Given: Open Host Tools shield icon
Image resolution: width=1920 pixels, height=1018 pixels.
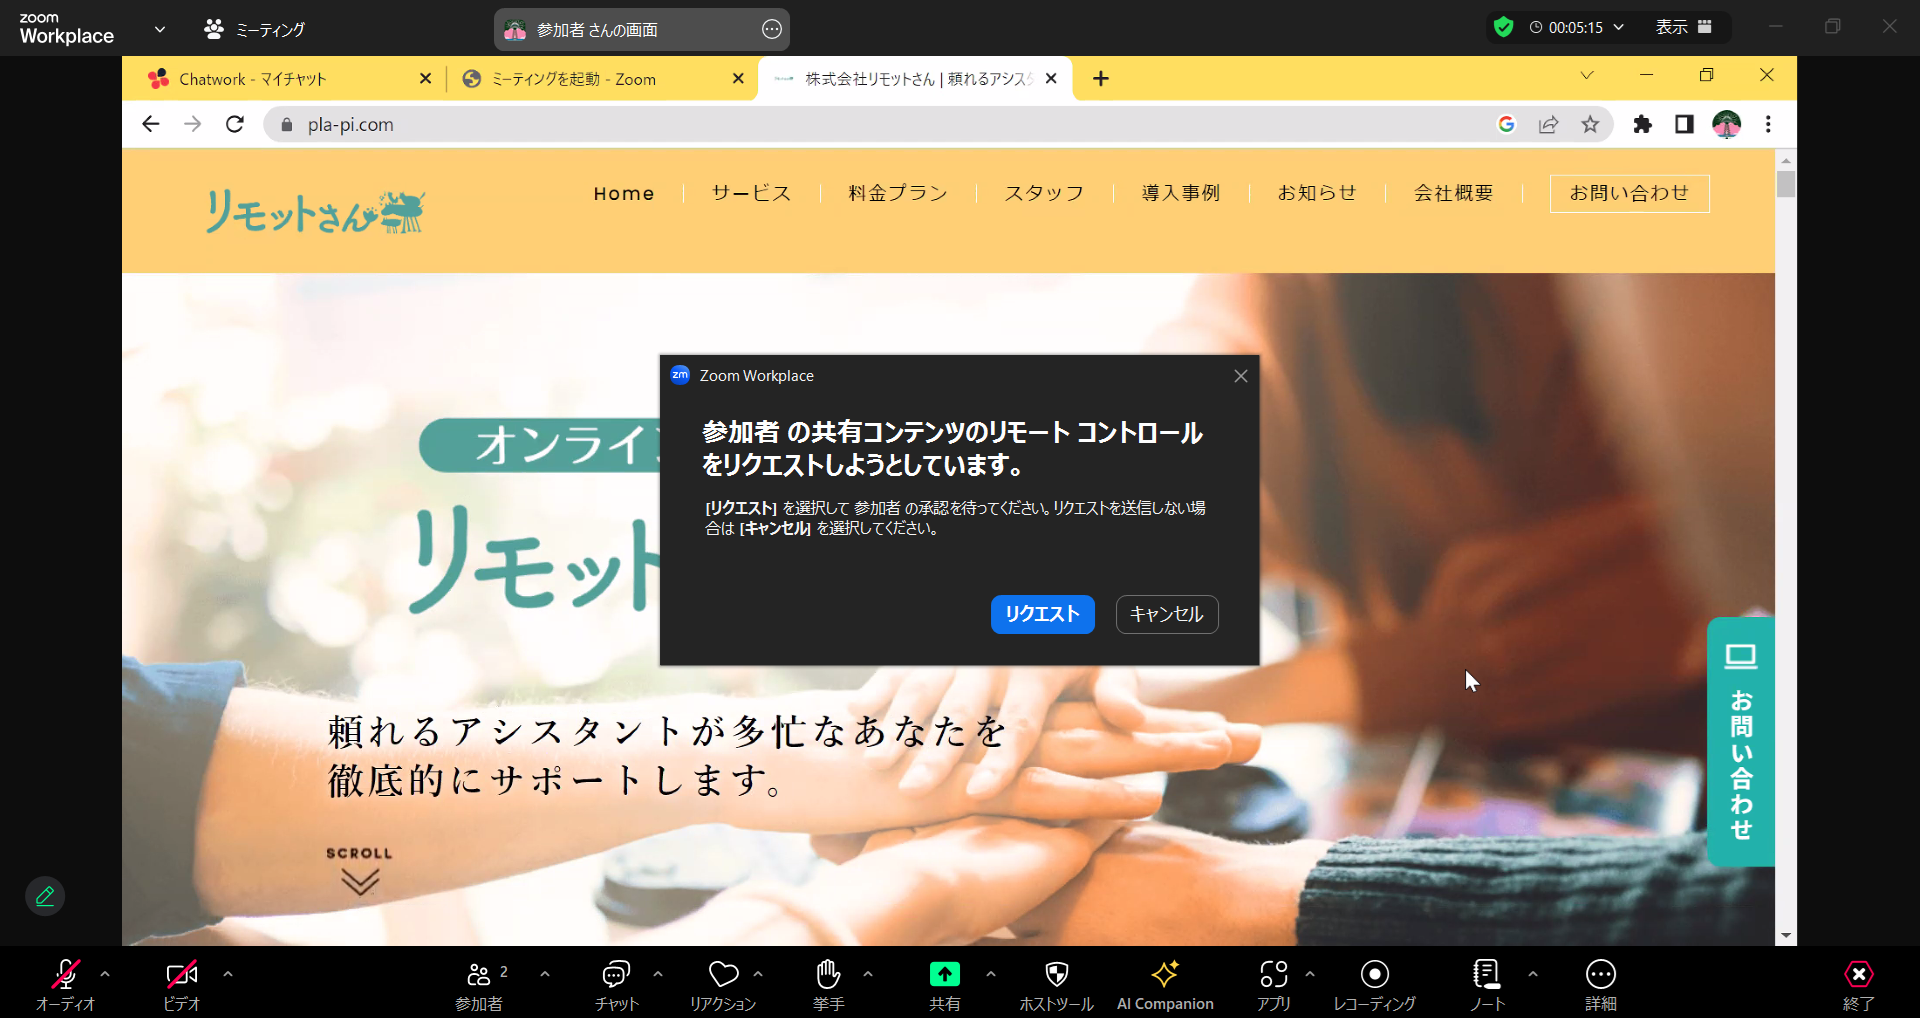Looking at the screenshot, I should pyautogui.click(x=1056, y=975).
